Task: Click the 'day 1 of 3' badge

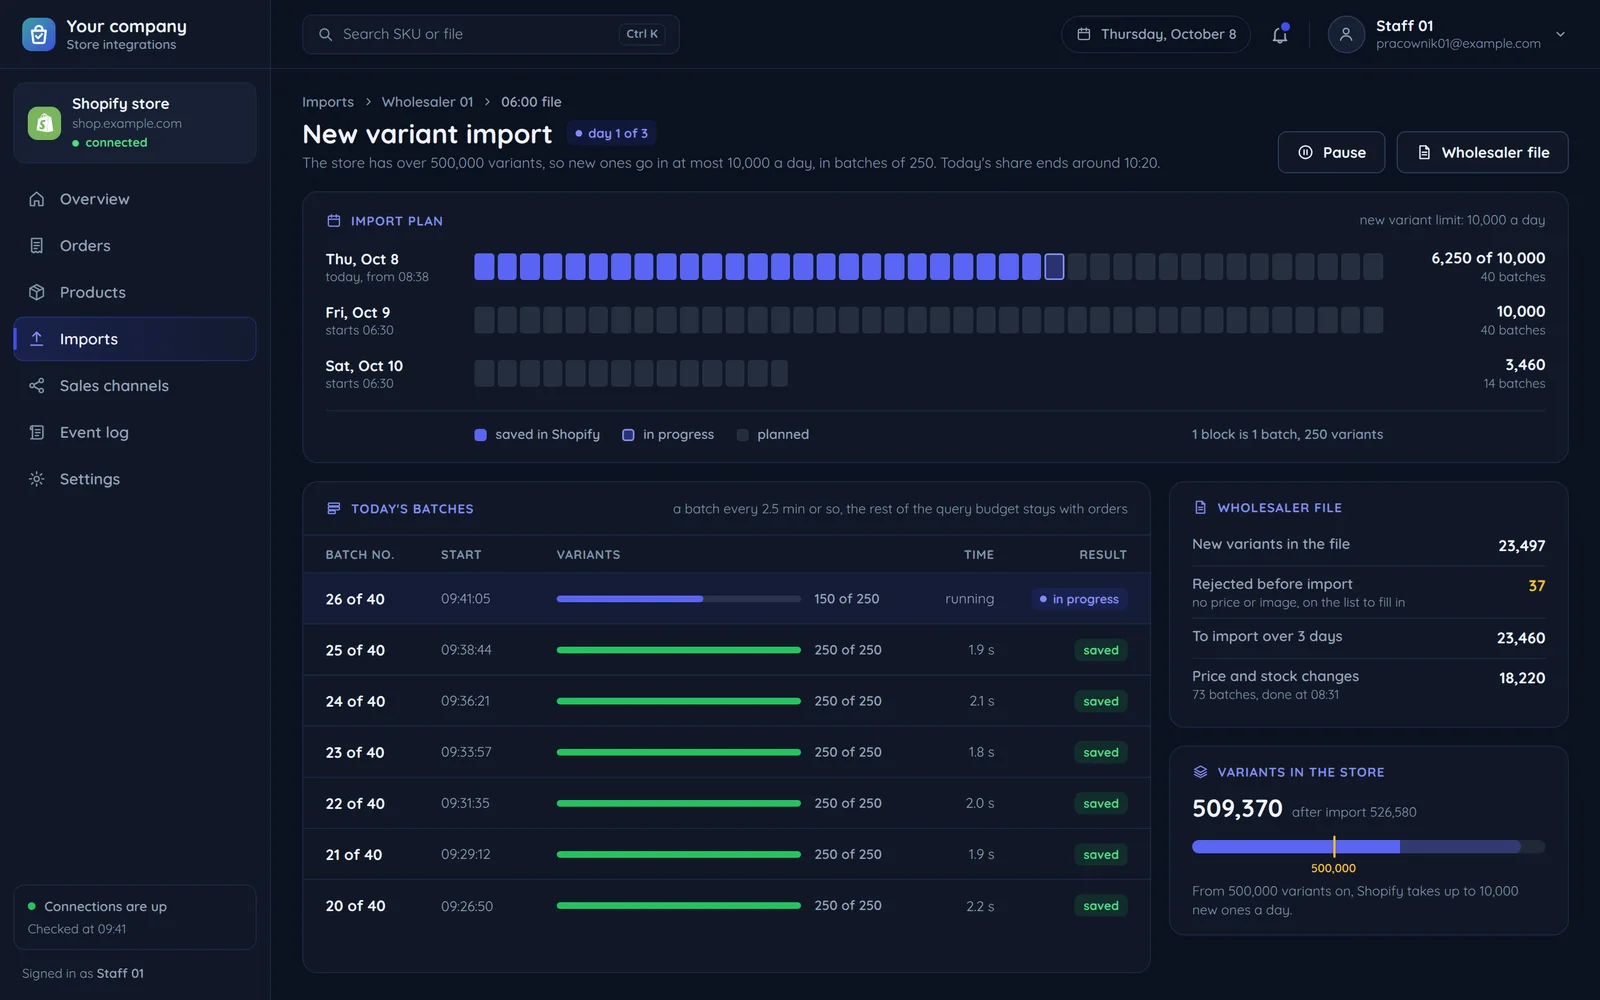Action: point(611,133)
